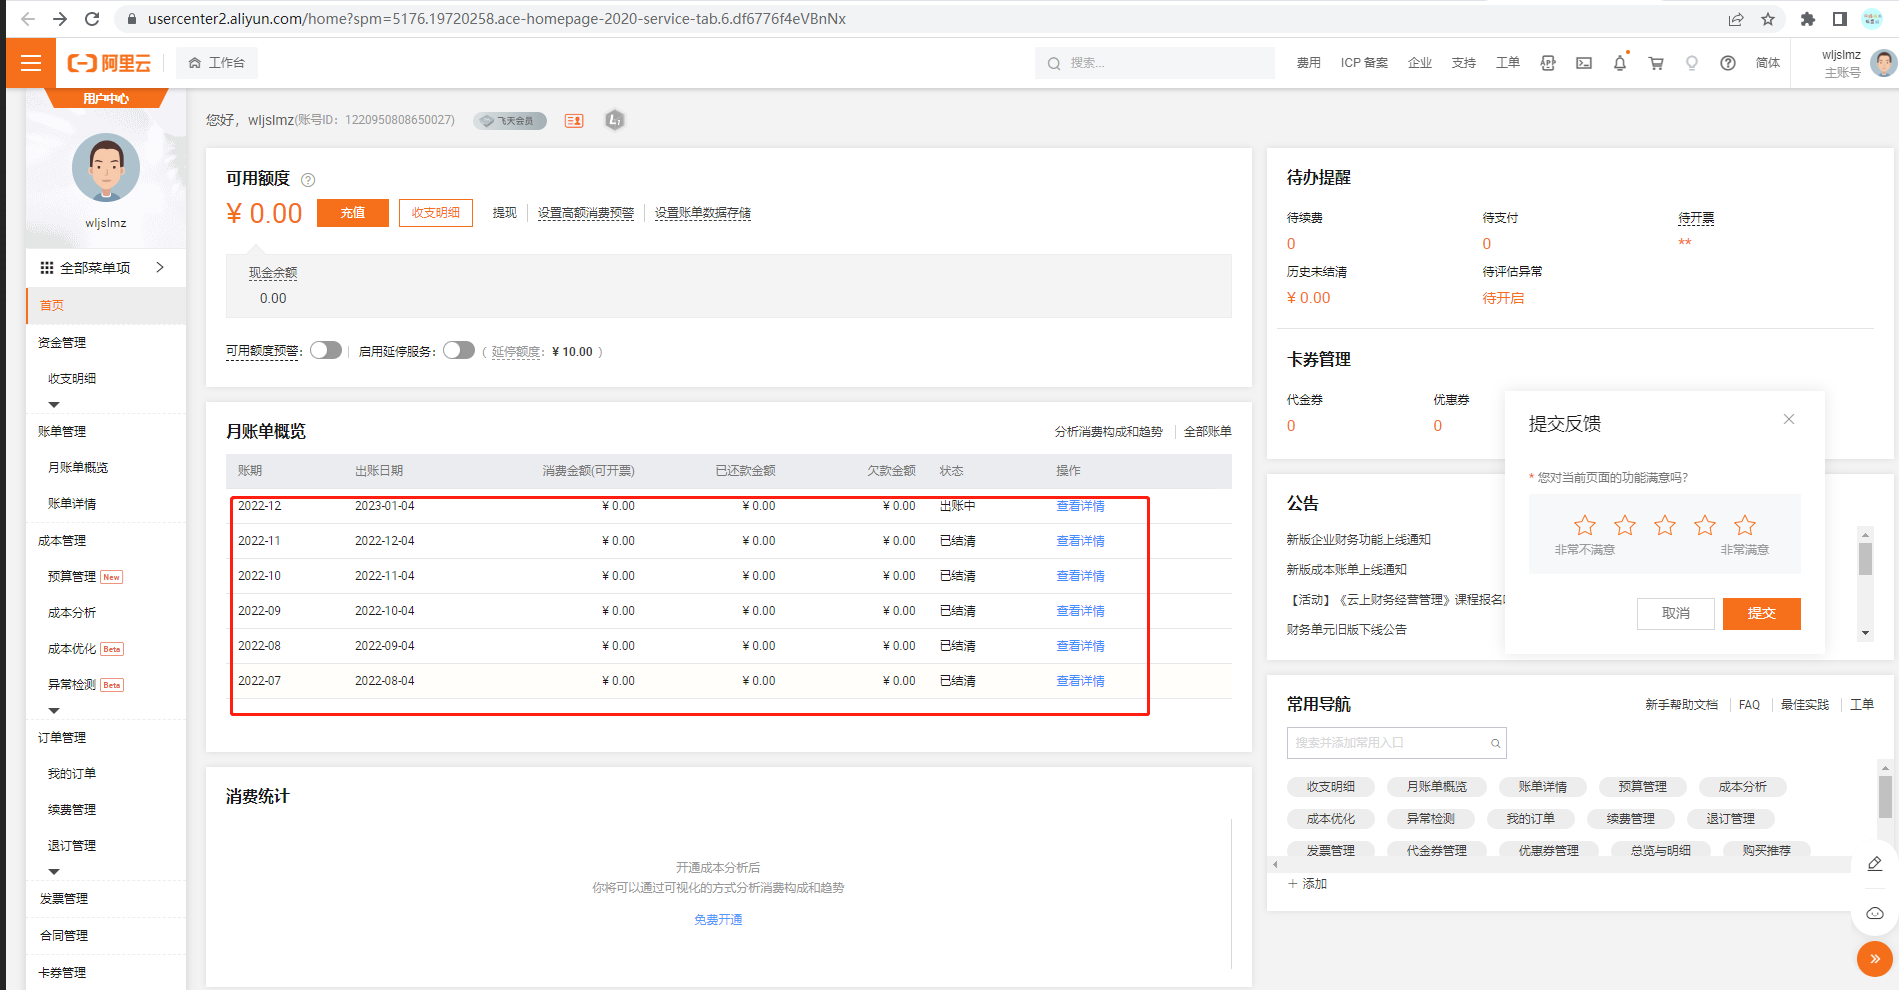
Task: Open the 简体 language dropdown
Action: [x=1768, y=63]
